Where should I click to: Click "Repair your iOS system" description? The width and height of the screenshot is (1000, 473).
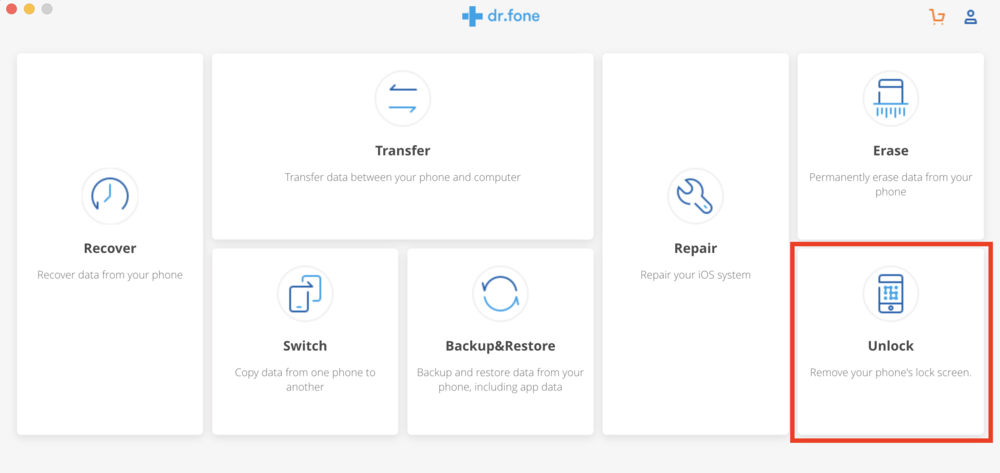695,275
